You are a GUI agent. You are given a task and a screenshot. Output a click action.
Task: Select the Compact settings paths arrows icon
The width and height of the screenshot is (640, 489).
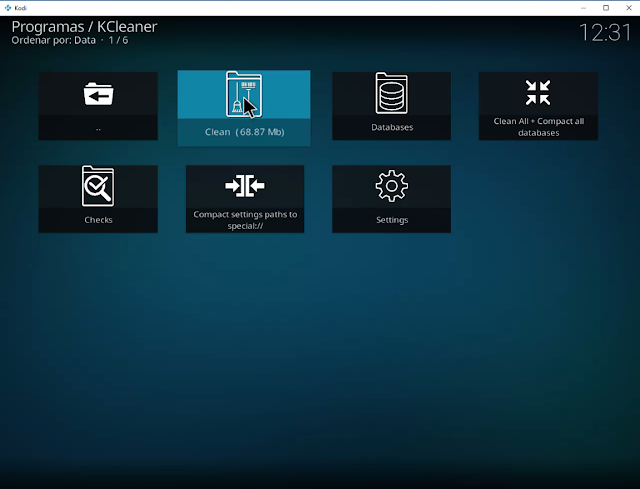point(245,186)
